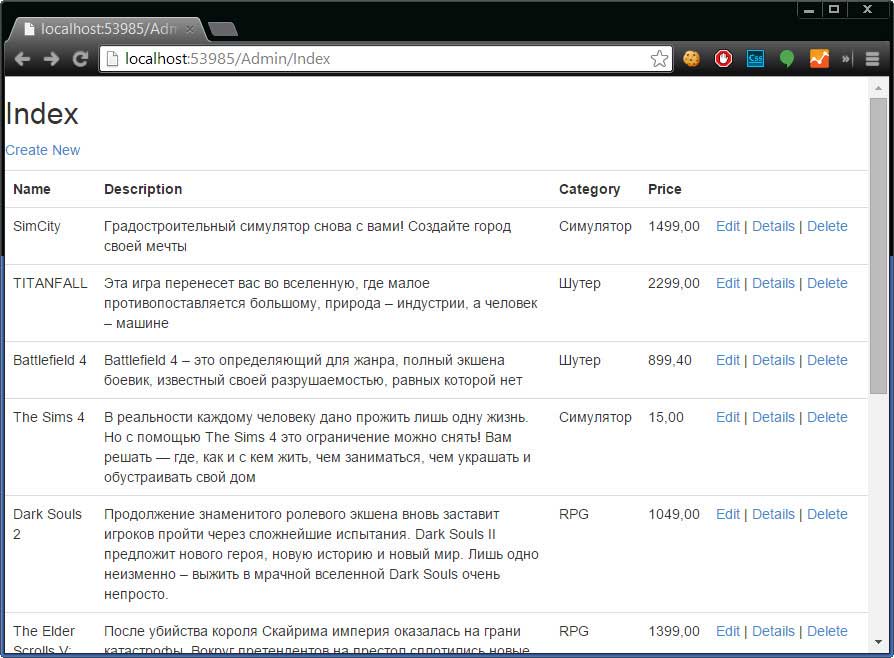Click the RPG category of Dark Souls 2
Viewport: 894px width, 658px height.
(574, 514)
